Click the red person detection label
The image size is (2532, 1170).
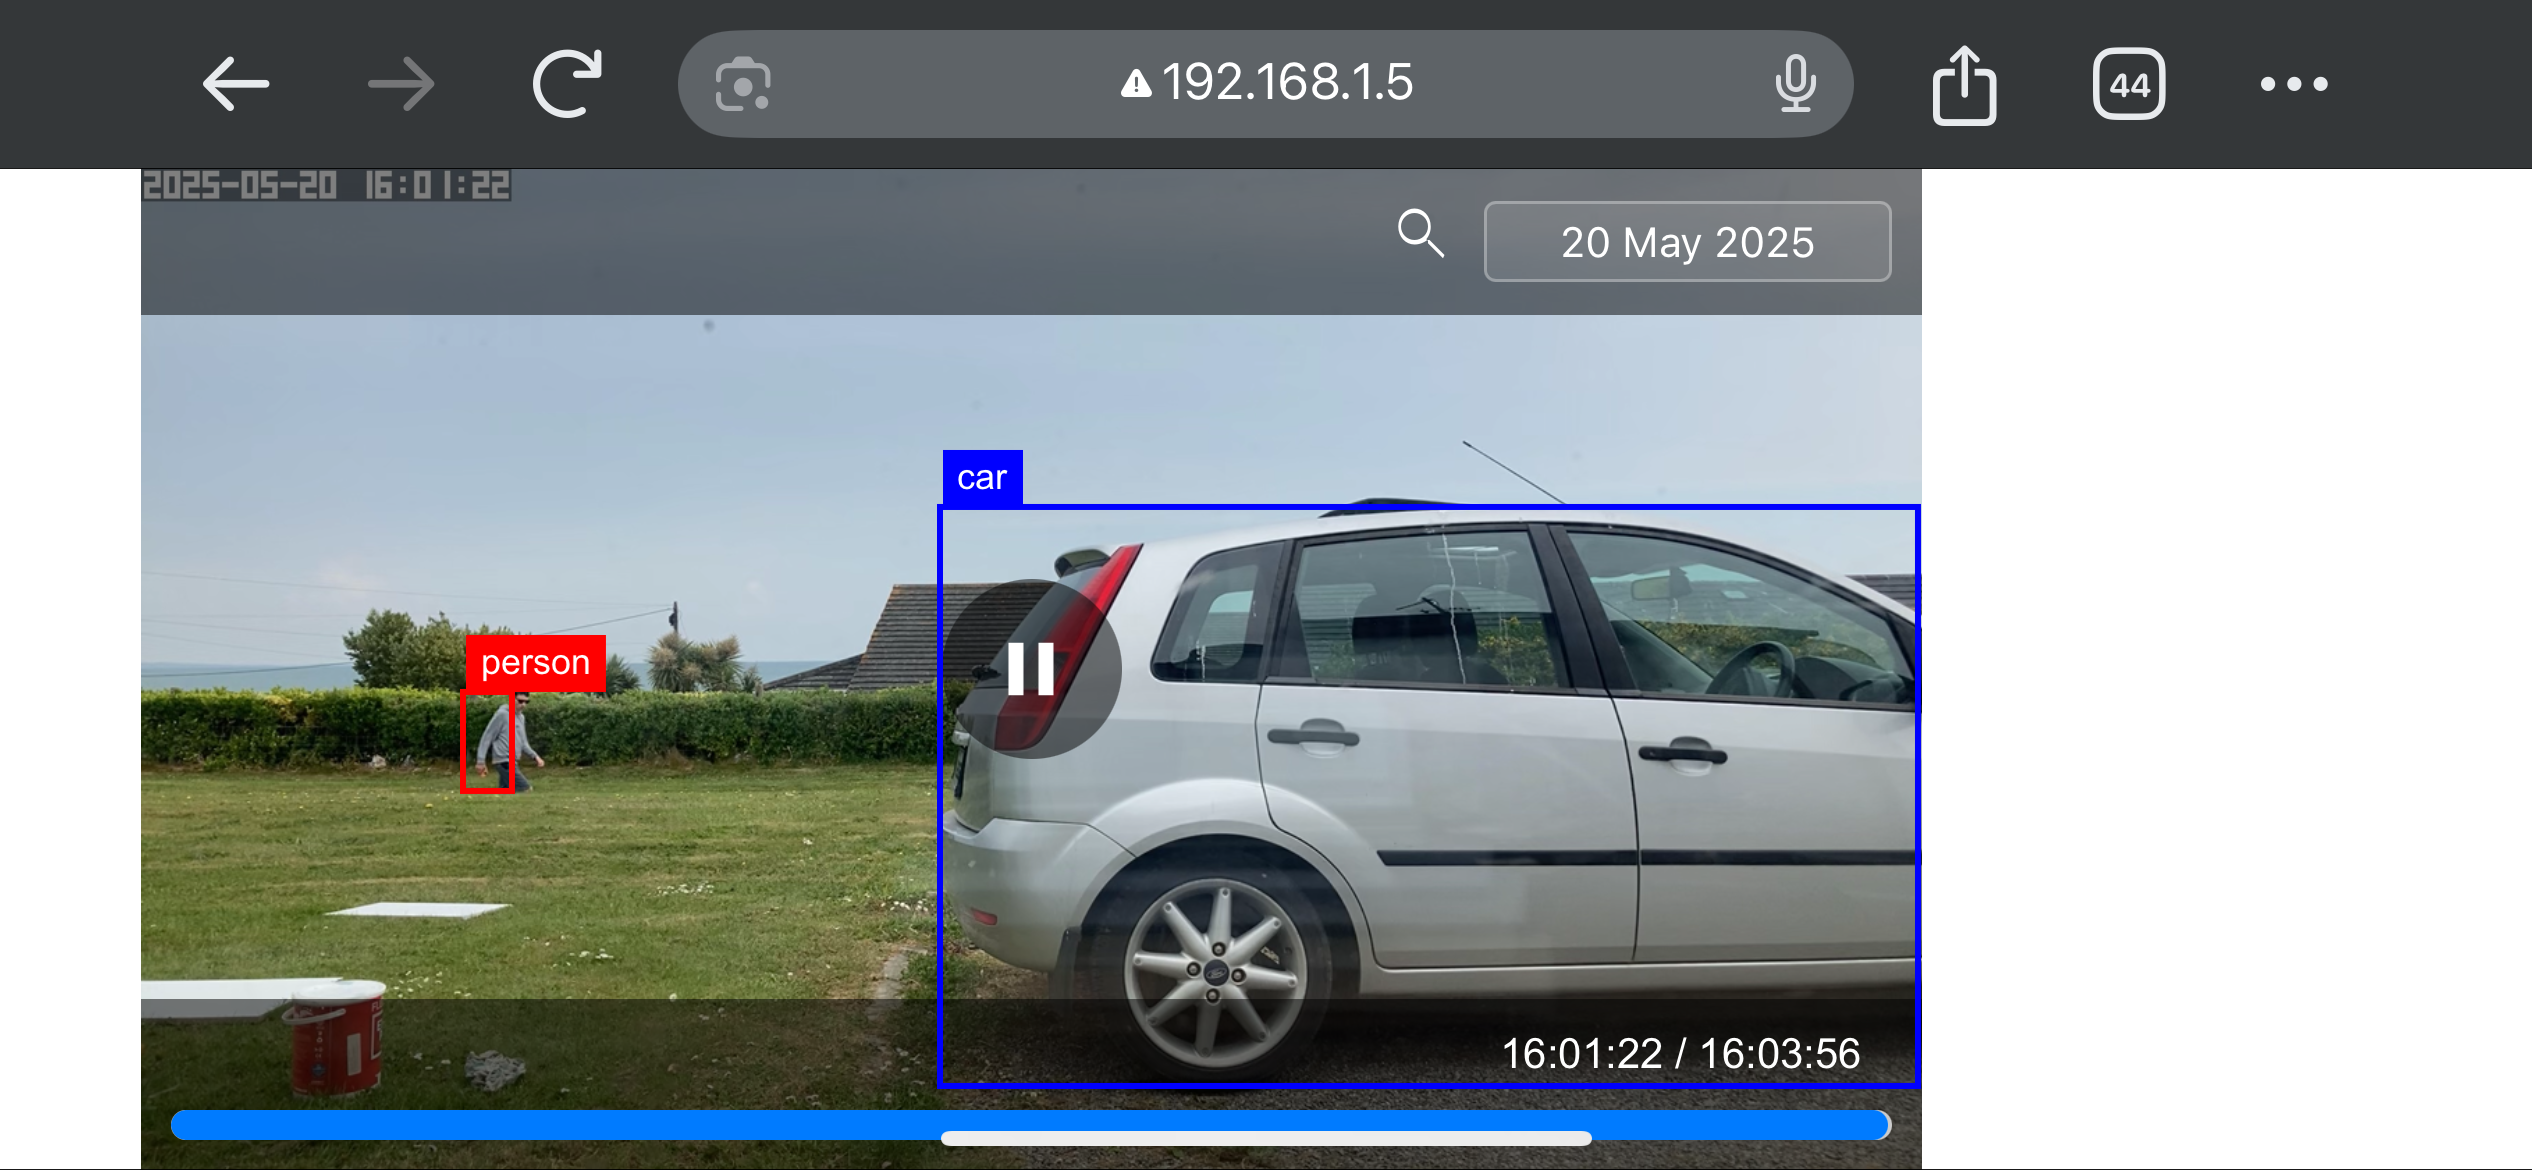(x=535, y=662)
